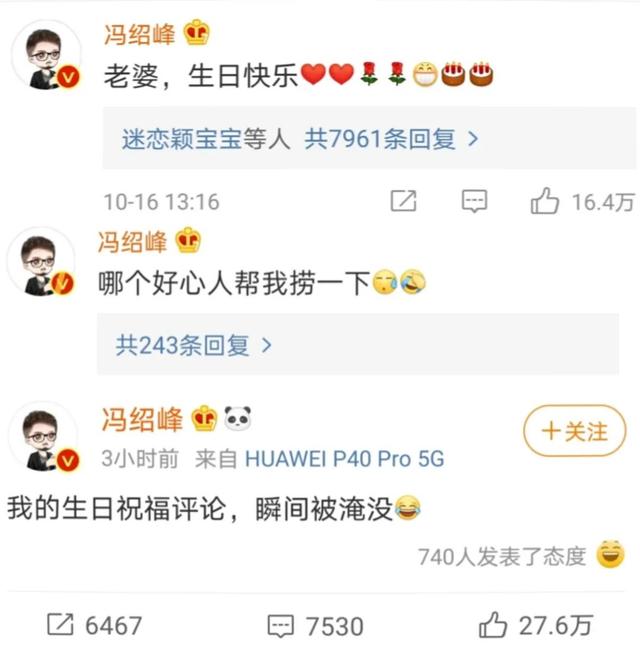Open the HUAWEI P40 Pro 5G source link
Viewport: 640px width, 645px height.
345,458
